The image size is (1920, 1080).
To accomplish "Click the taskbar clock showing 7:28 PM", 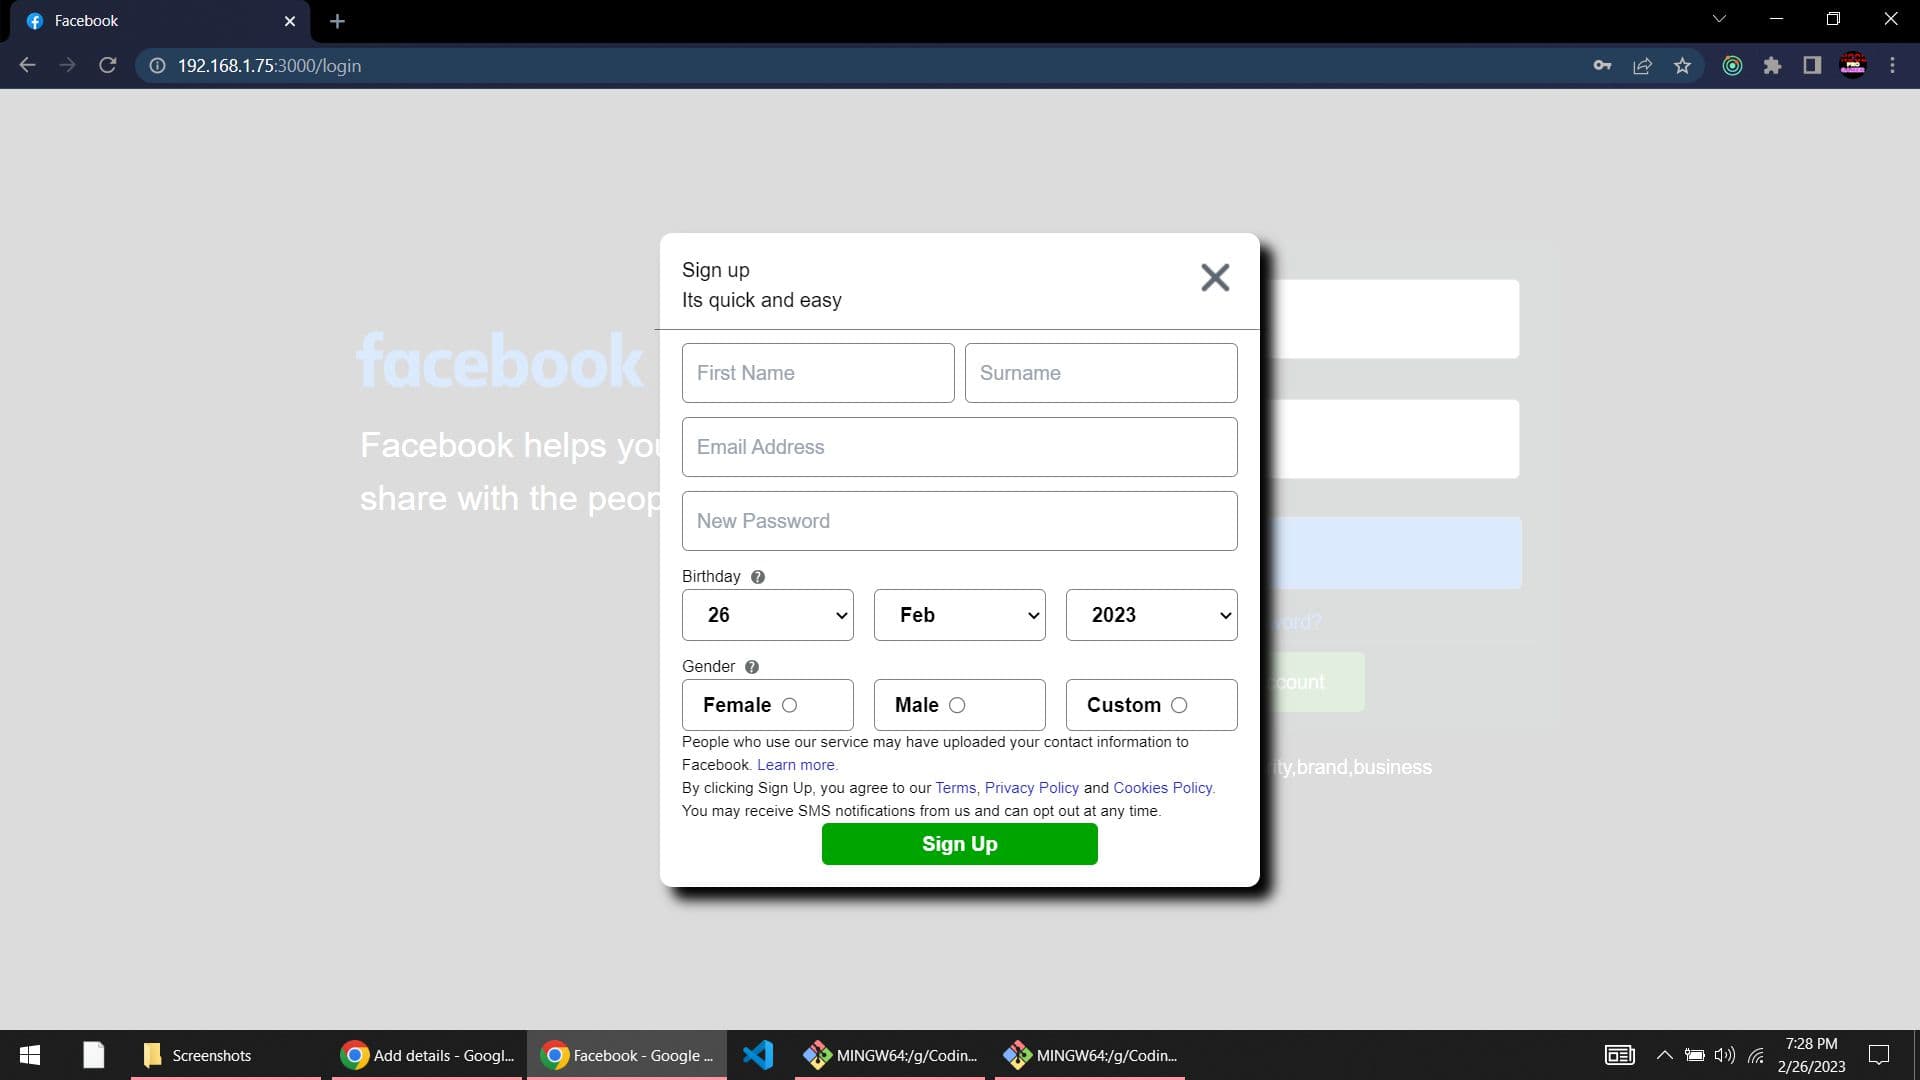I will 1811,1055.
